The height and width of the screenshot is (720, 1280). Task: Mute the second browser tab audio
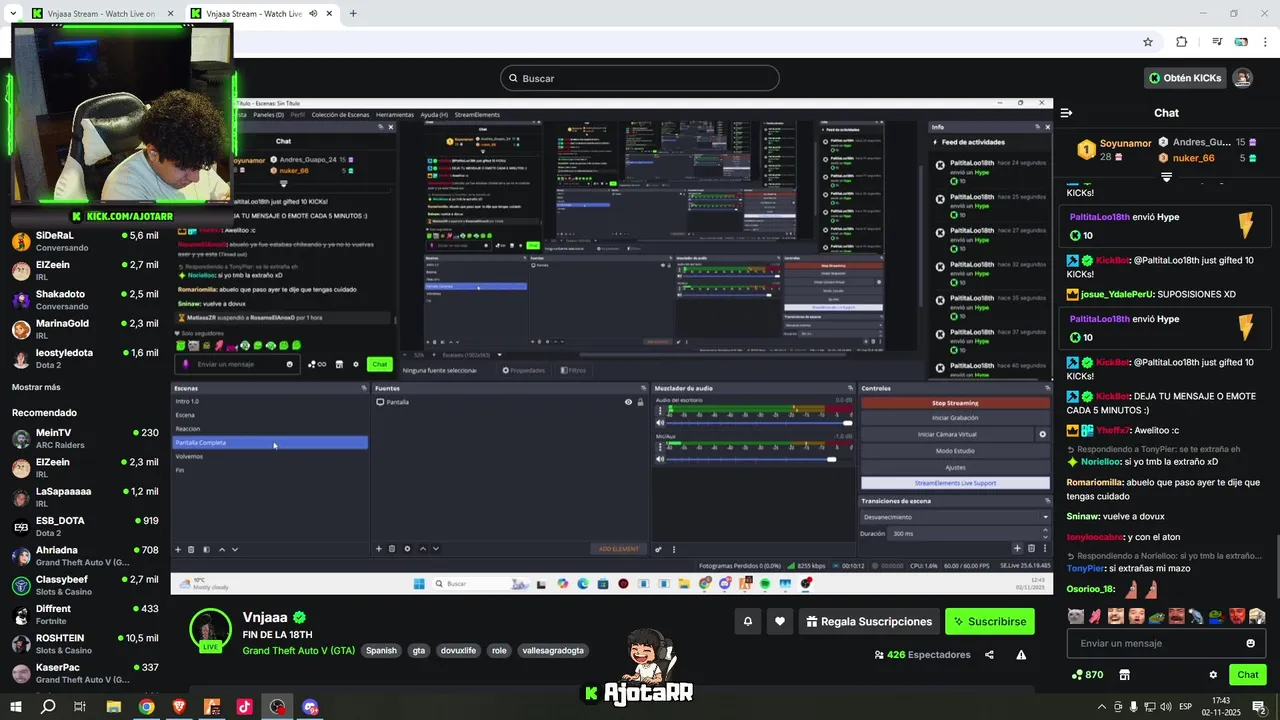314,13
